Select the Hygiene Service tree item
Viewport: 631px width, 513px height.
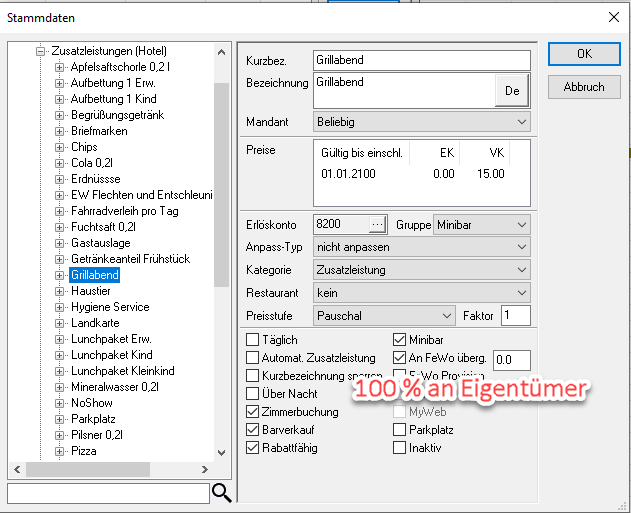pos(110,307)
